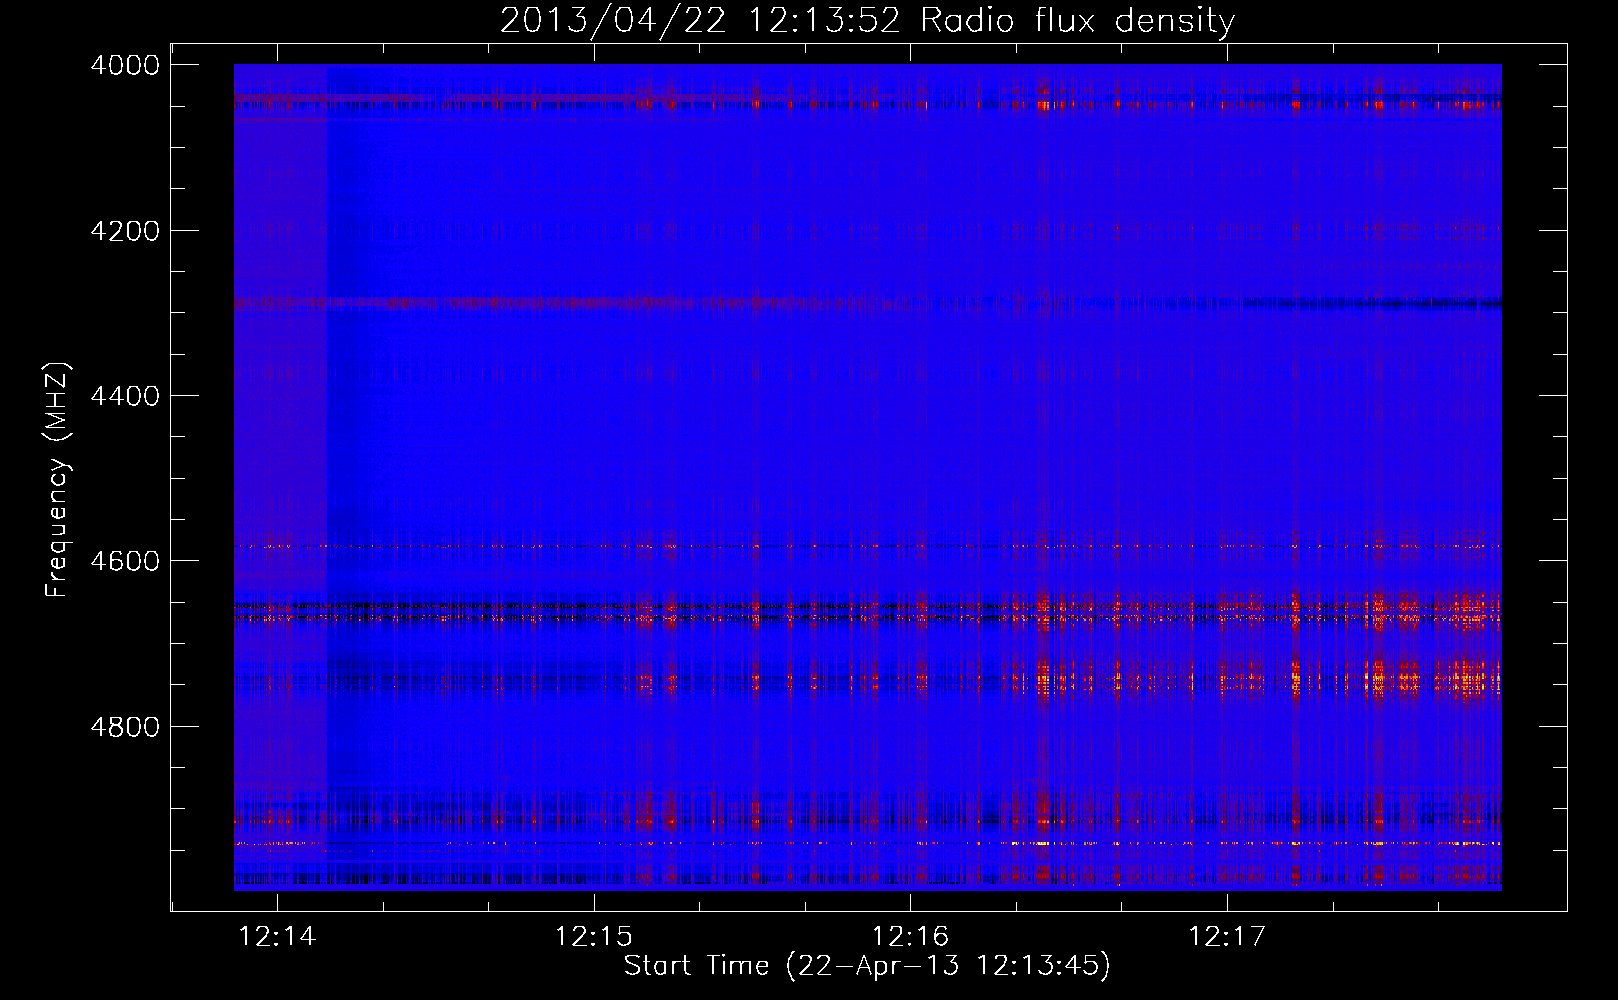Select the 4000 frequency tick label
1618x1000 pixels.
[125, 65]
